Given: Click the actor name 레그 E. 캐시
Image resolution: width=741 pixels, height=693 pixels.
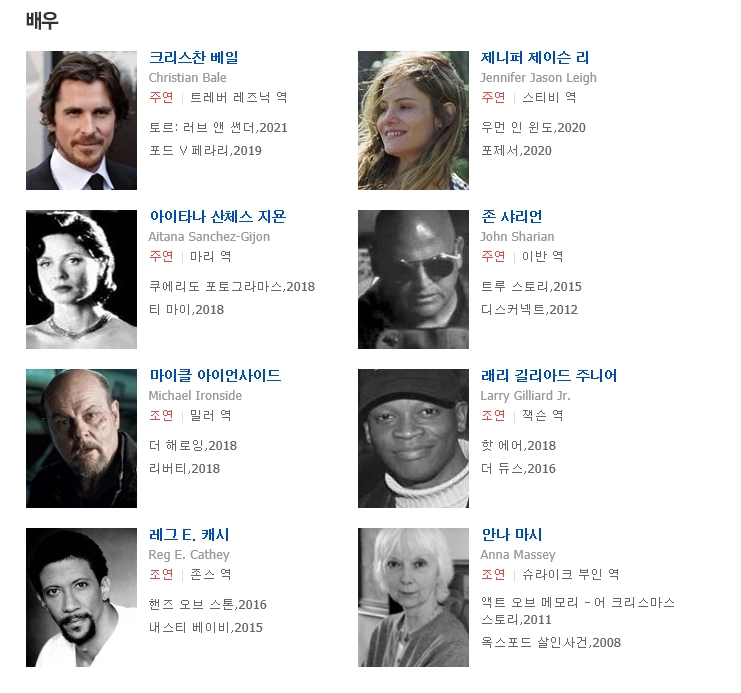Looking at the screenshot, I should click(x=189, y=535).
